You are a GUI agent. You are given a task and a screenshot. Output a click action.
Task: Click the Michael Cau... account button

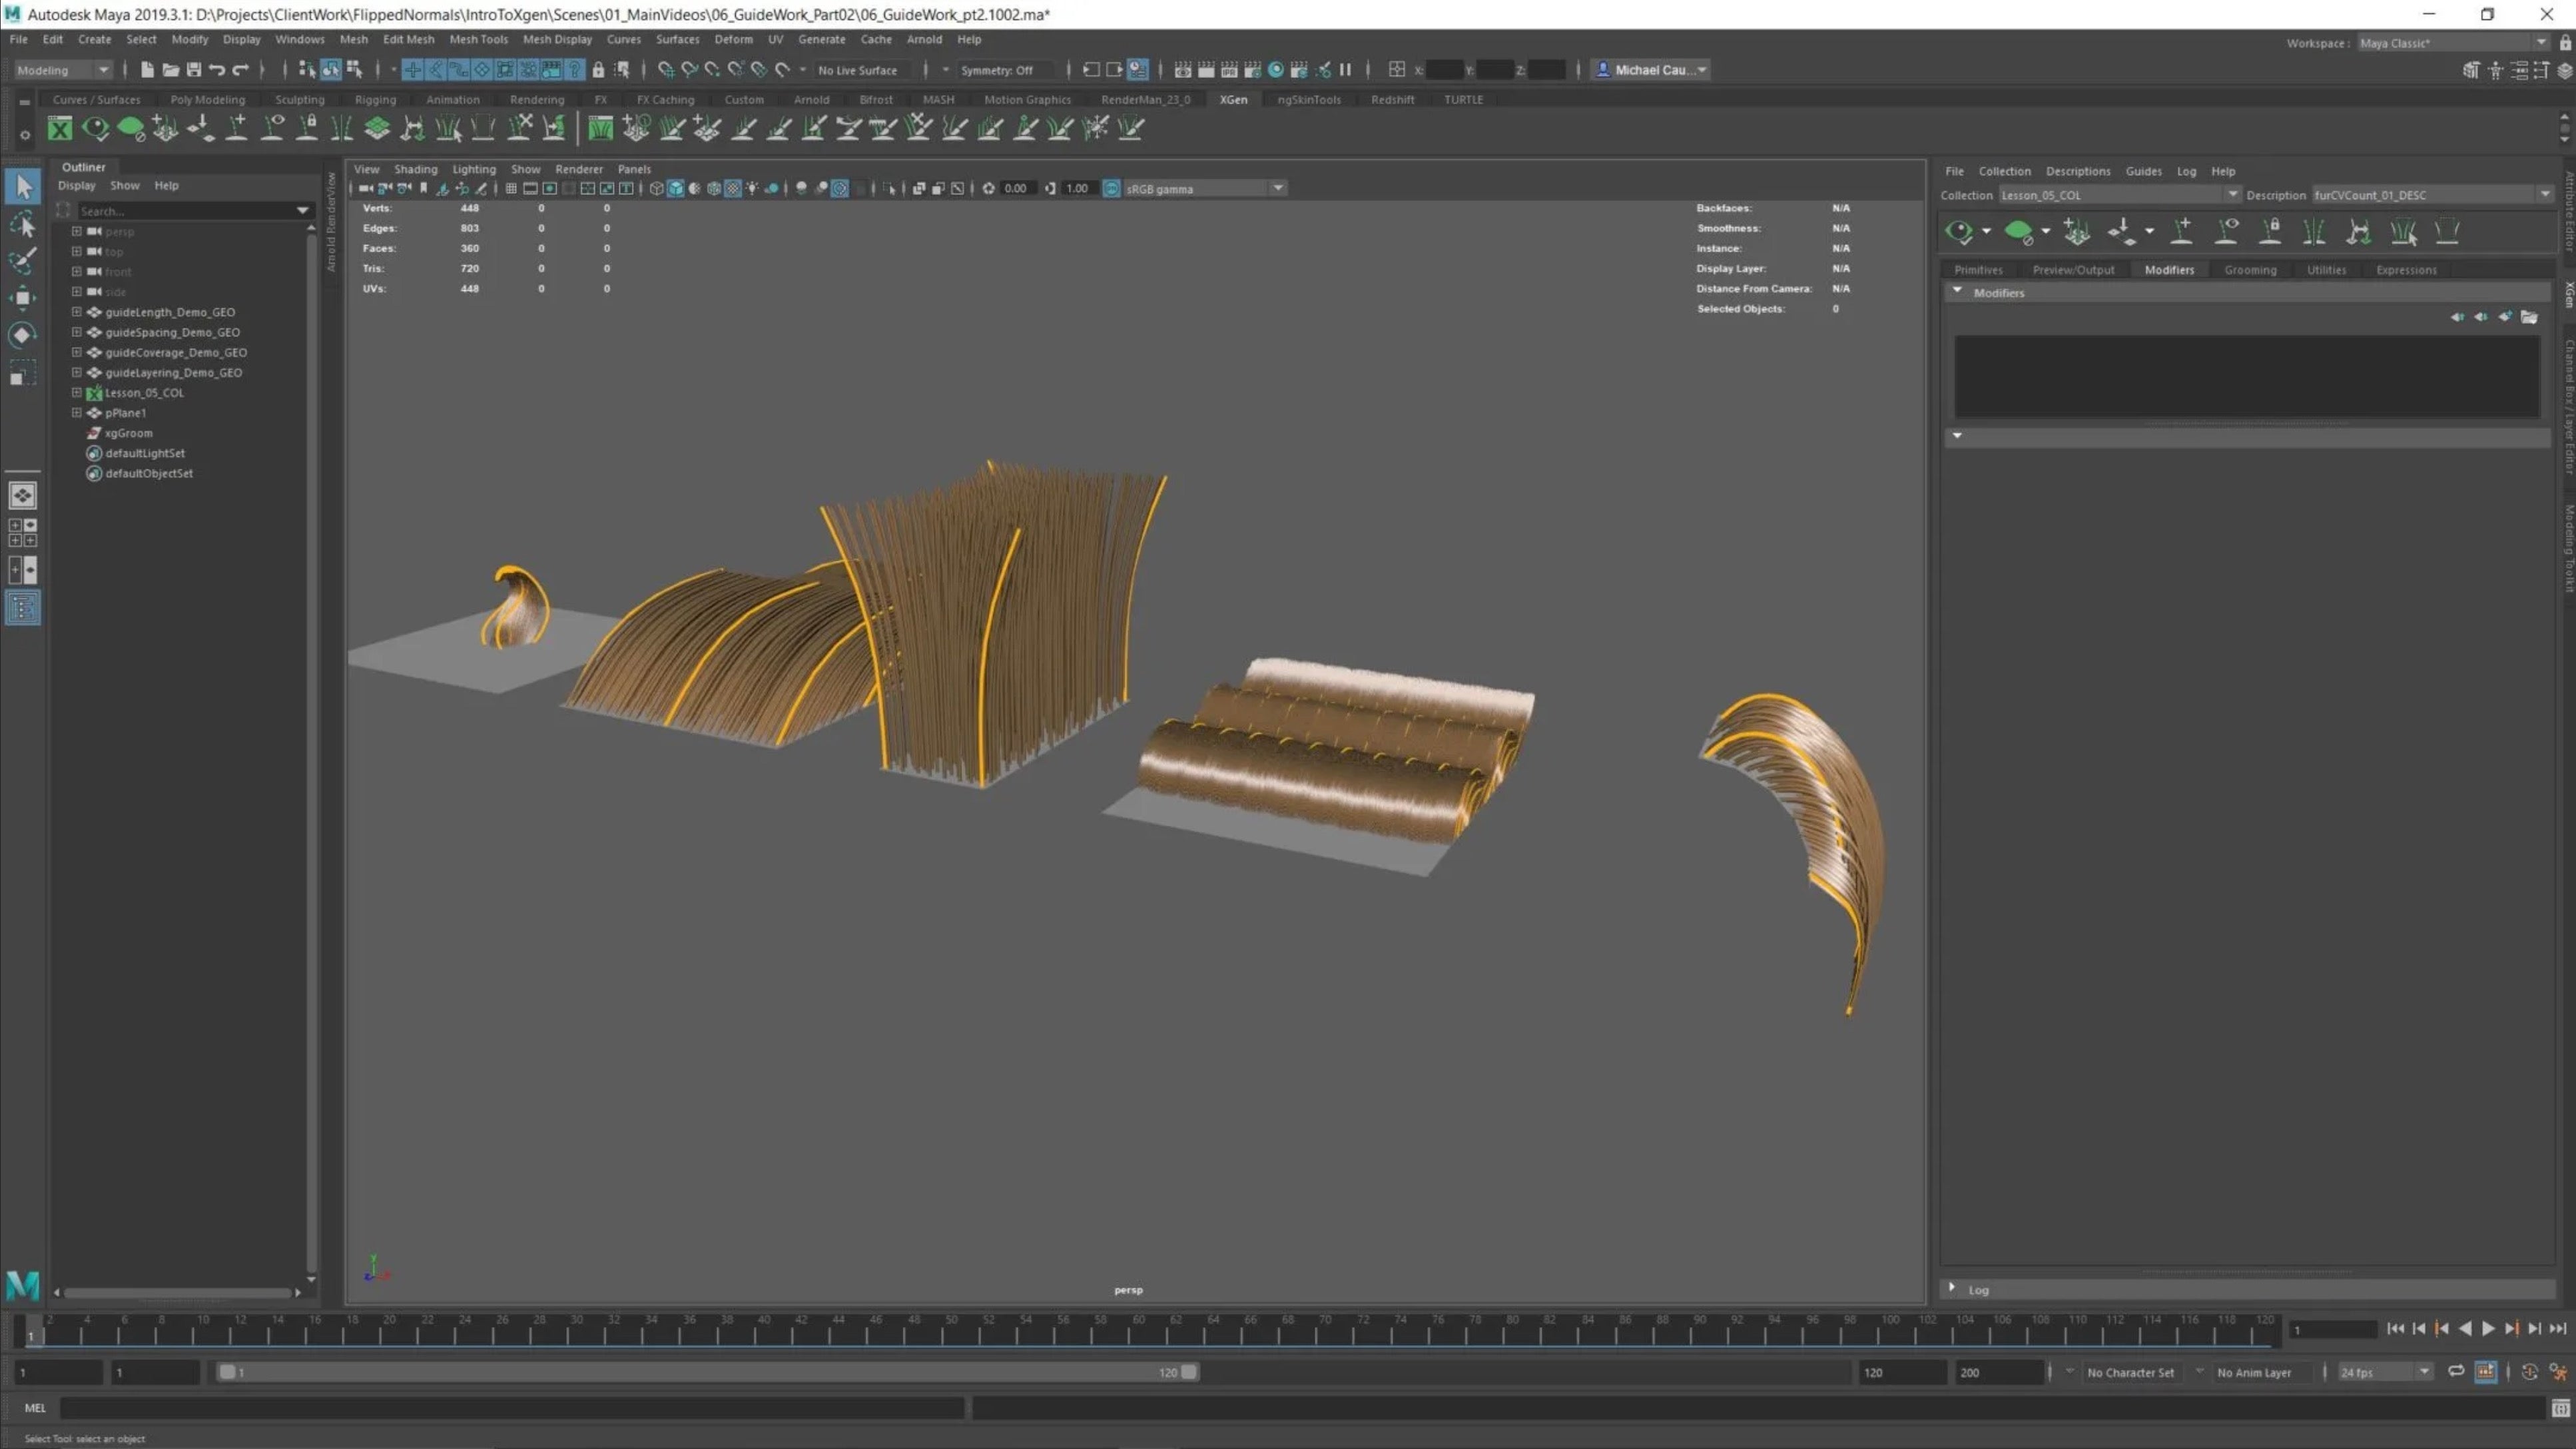click(x=1652, y=70)
